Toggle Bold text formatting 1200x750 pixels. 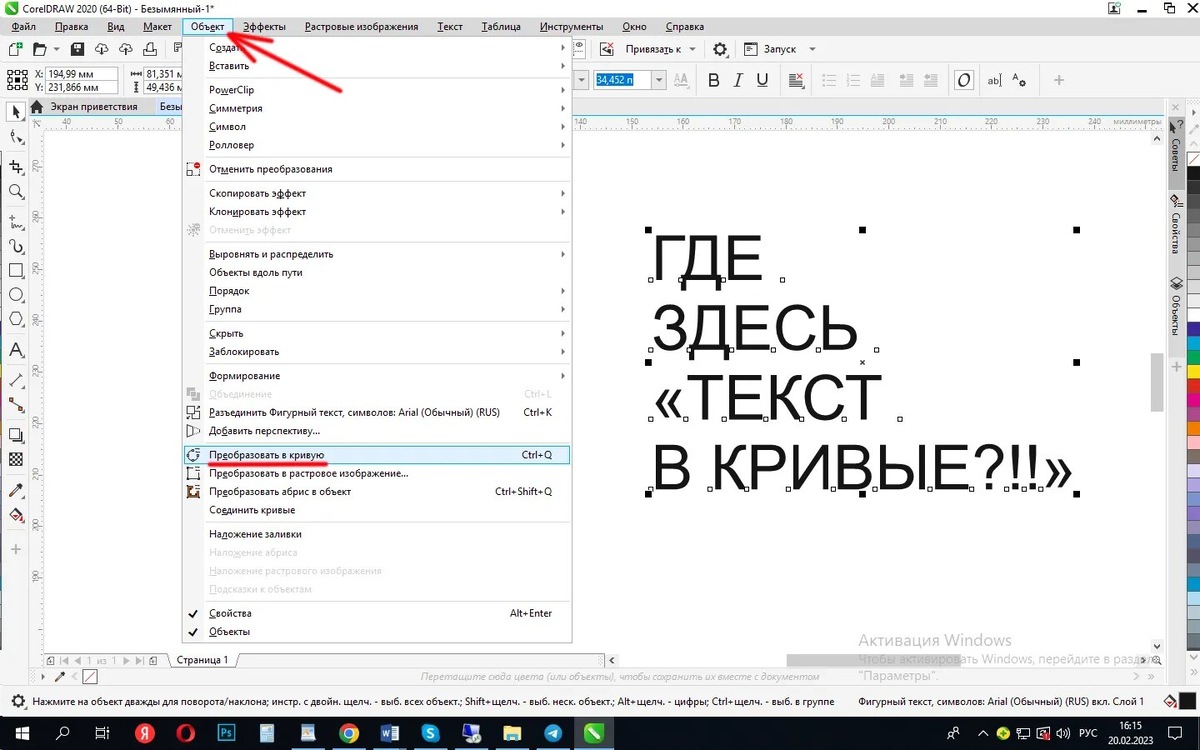click(x=714, y=80)
